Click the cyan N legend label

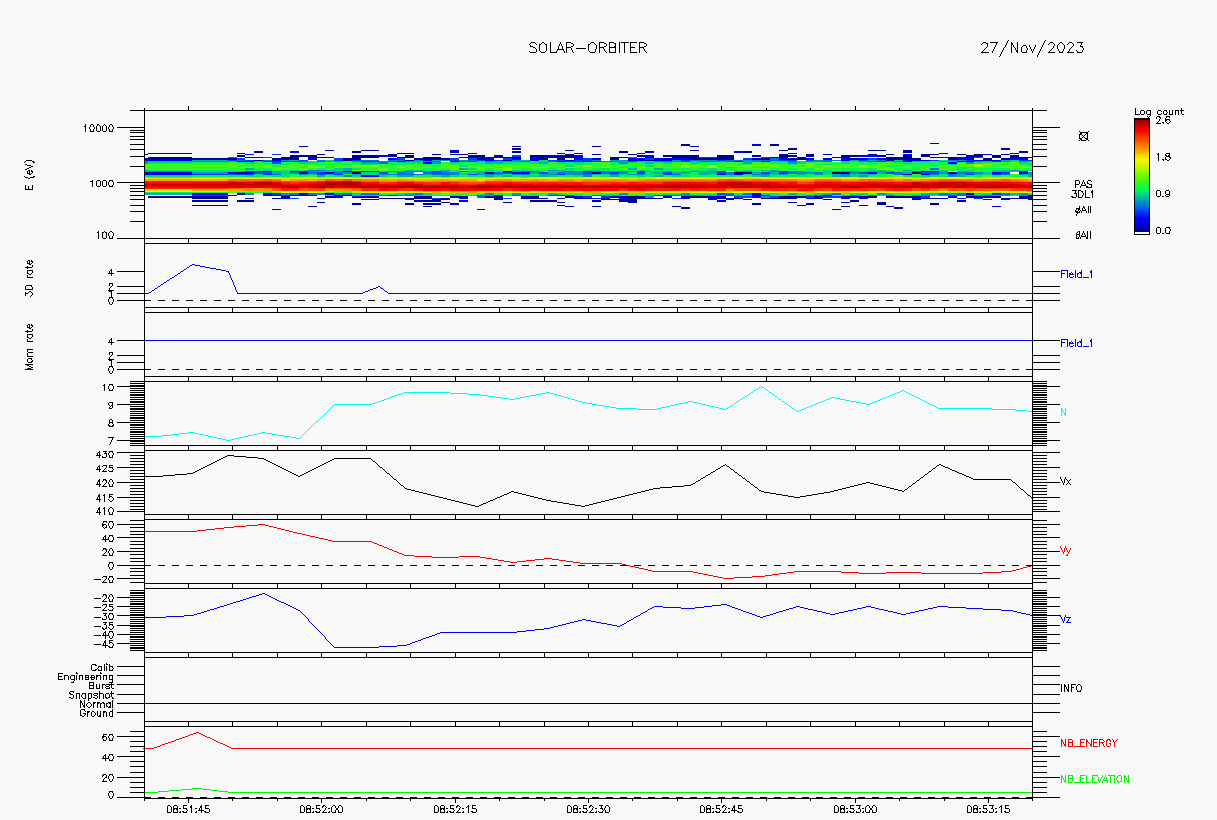pyautogui.click(x=1063, y=412)
